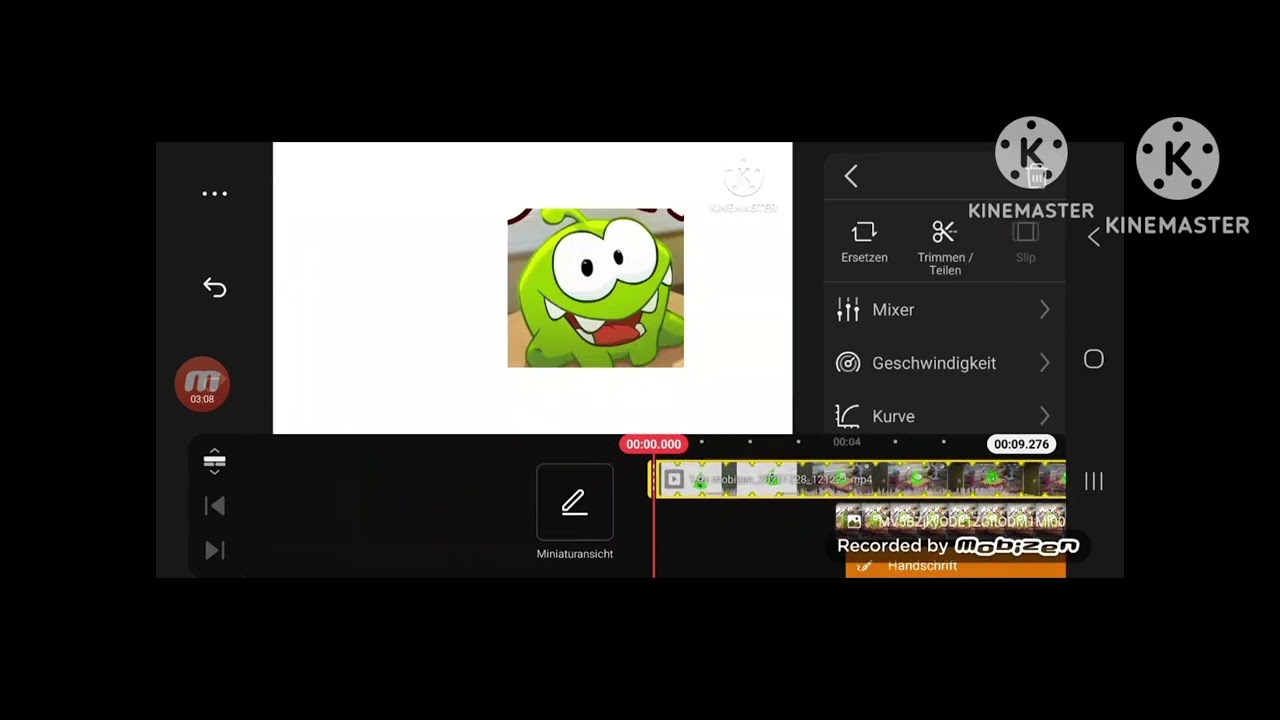
Task: Jump to the next clip edge
Action: [214, 550]
